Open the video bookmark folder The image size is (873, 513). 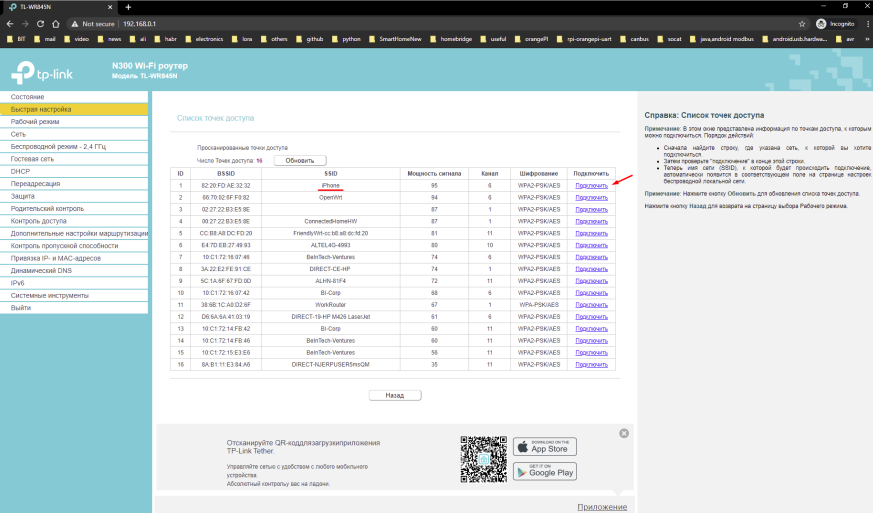click(76, 39)
